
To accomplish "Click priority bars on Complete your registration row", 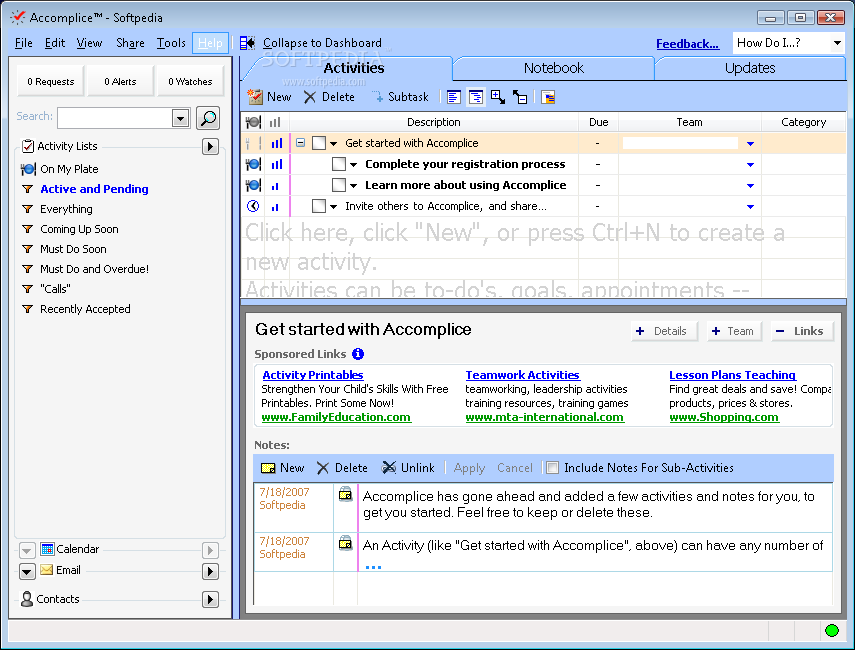I will (x=277, y=164).
